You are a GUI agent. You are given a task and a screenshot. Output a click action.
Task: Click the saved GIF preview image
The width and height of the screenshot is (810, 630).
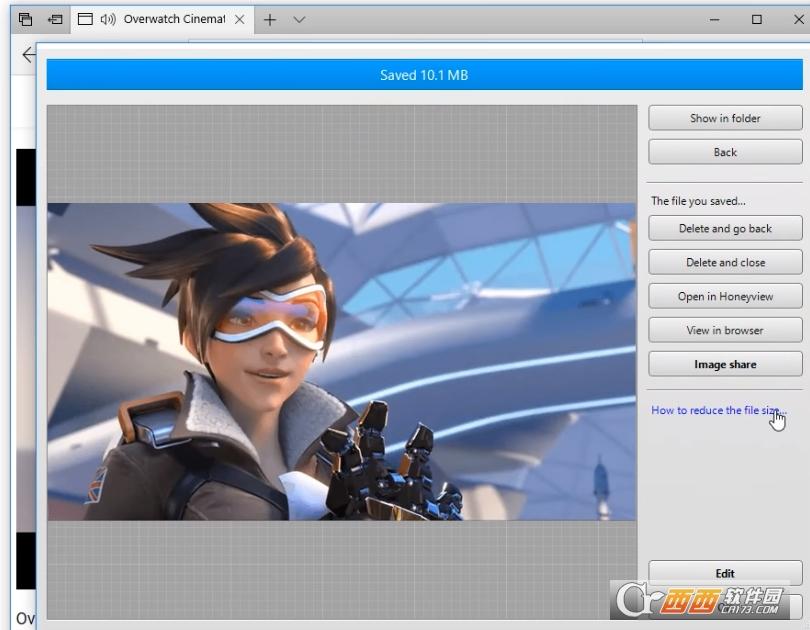tap(342, 361)
